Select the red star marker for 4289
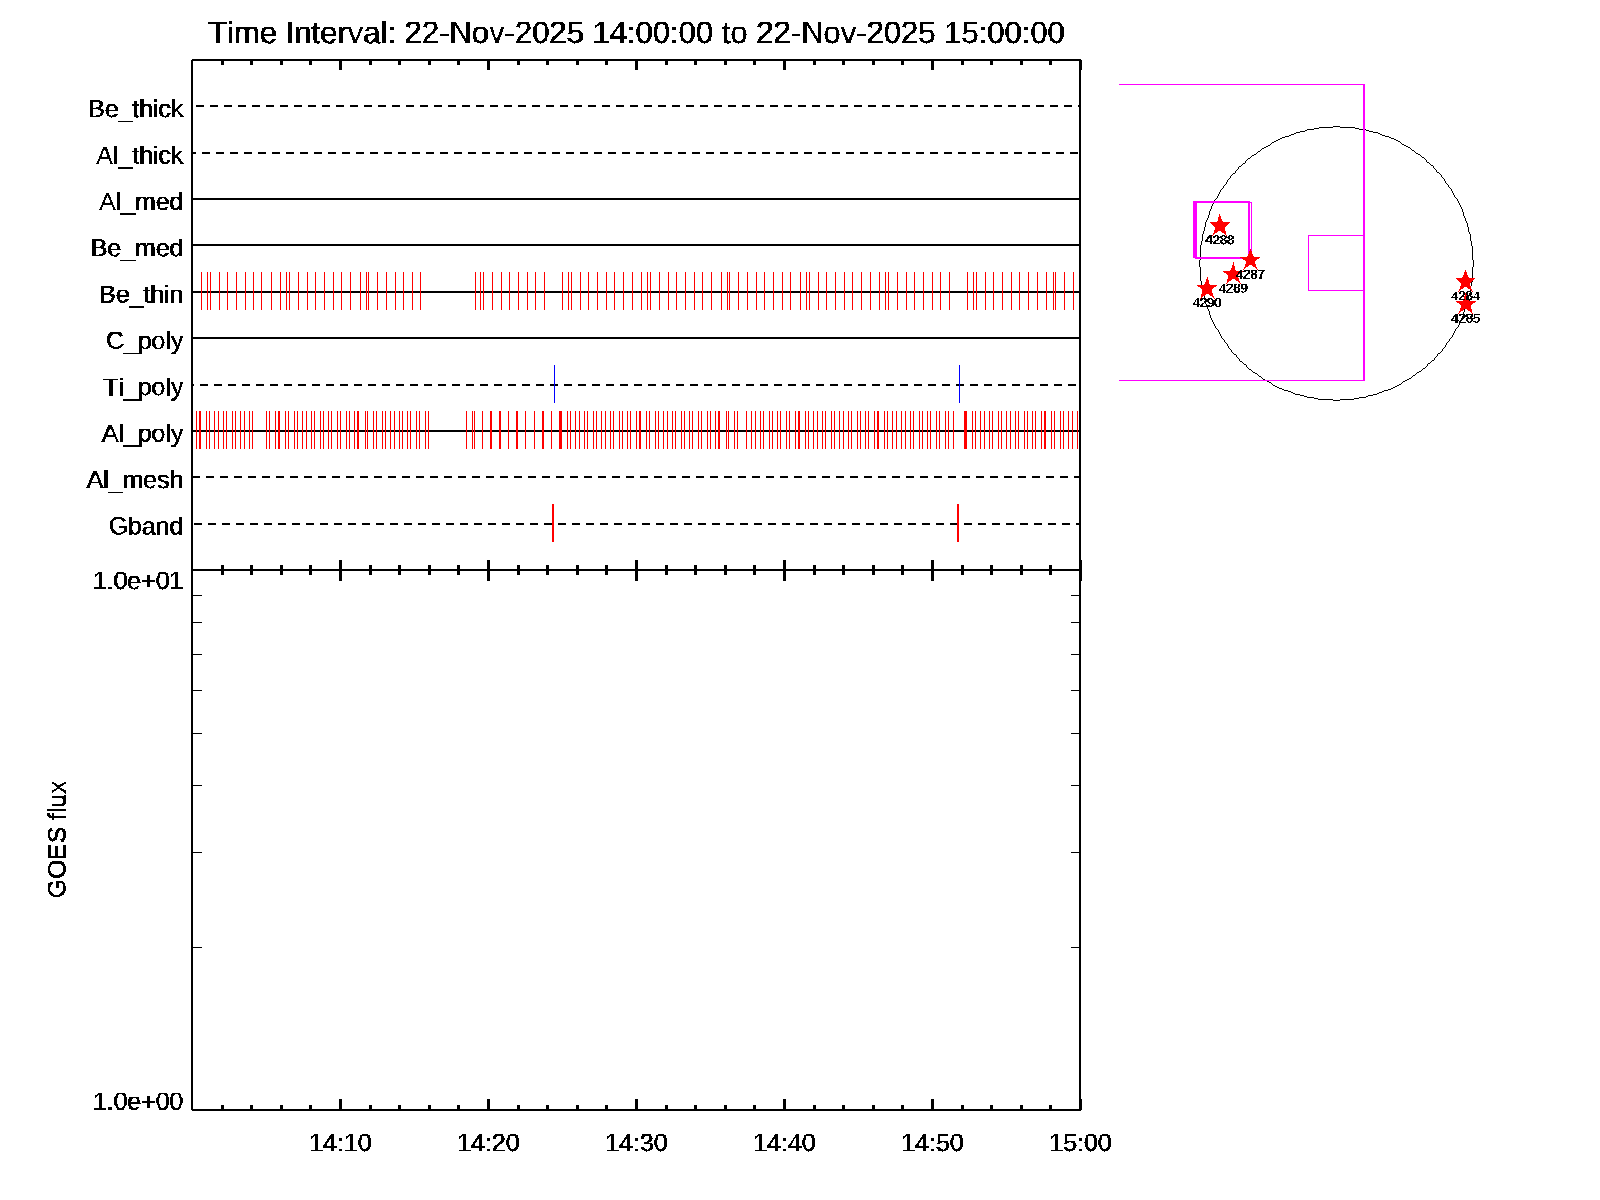The width and height of the screenshot is (1600, 1200). click(x=1233, y=274)
